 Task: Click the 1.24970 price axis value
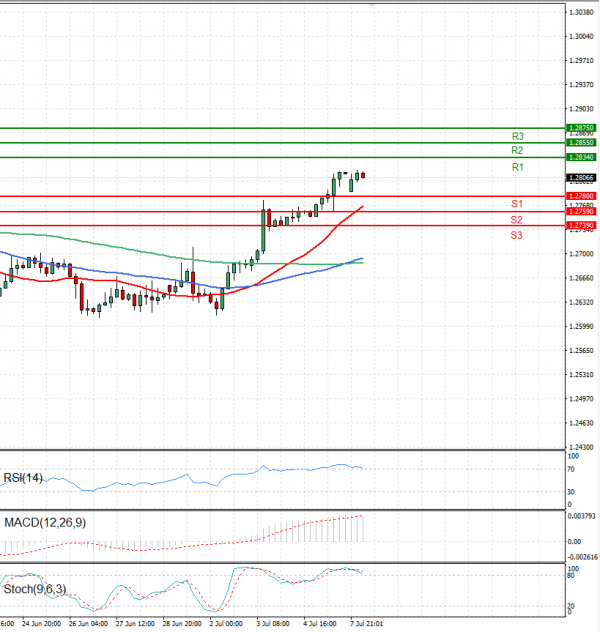coord(581,399)
